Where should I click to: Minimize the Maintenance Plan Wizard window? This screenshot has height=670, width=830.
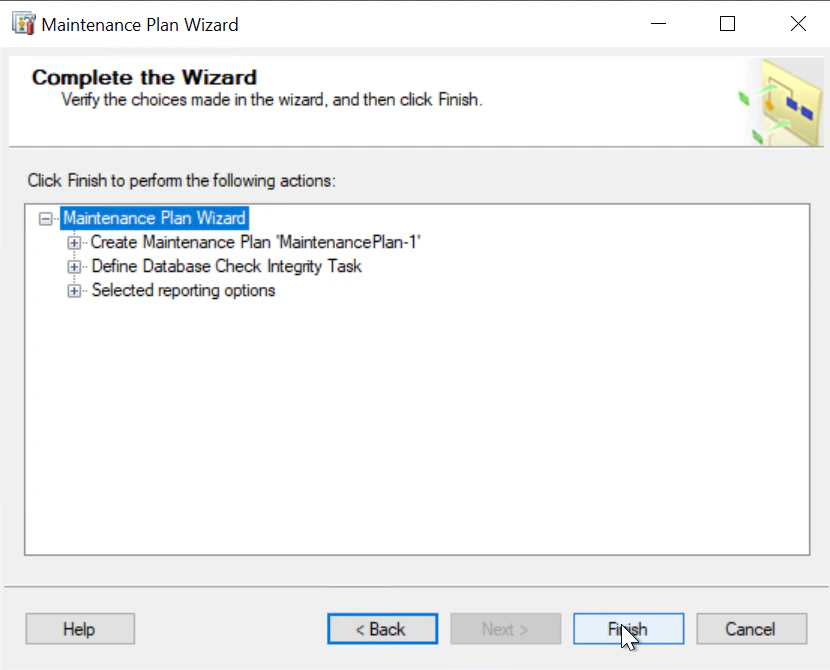pos(657,24)
